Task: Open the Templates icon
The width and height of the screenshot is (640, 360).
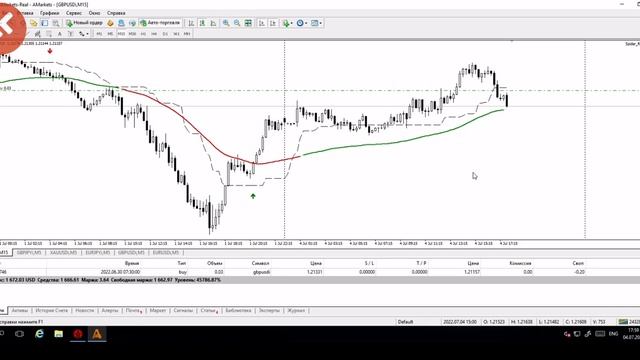Action: 314,23
